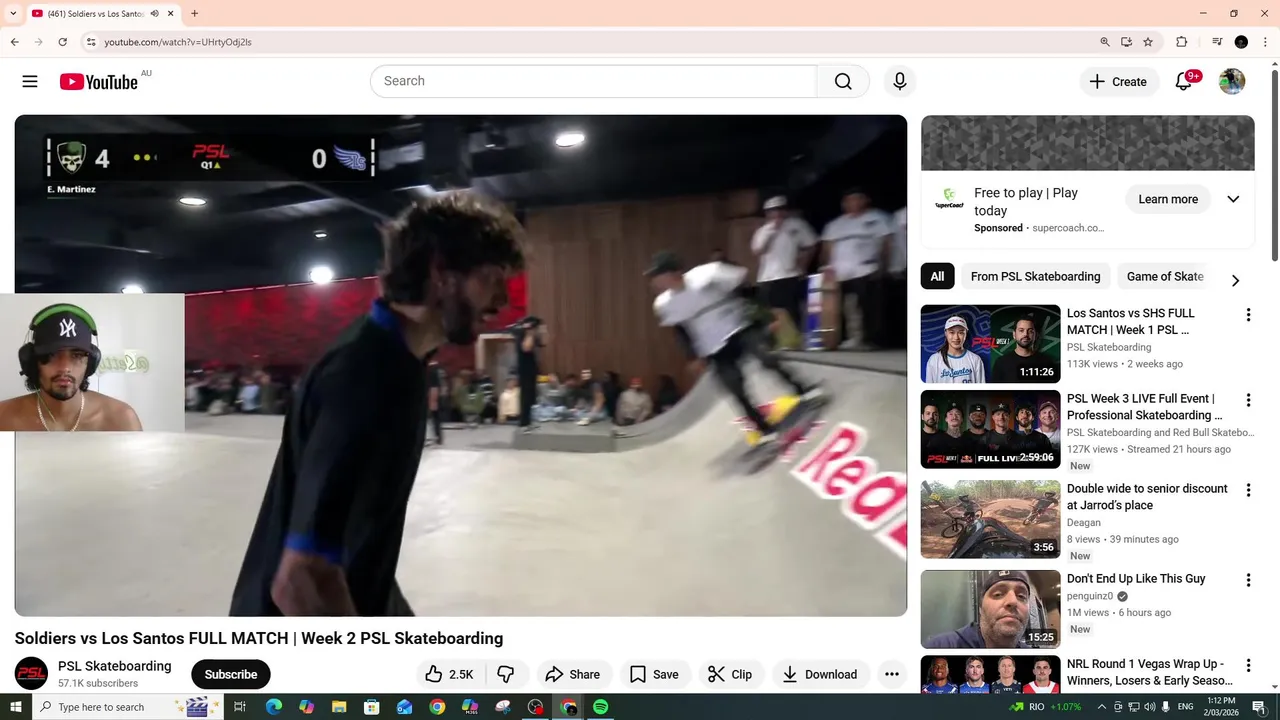Select From PSL Skateboarding chip

tap(1035, 277)
